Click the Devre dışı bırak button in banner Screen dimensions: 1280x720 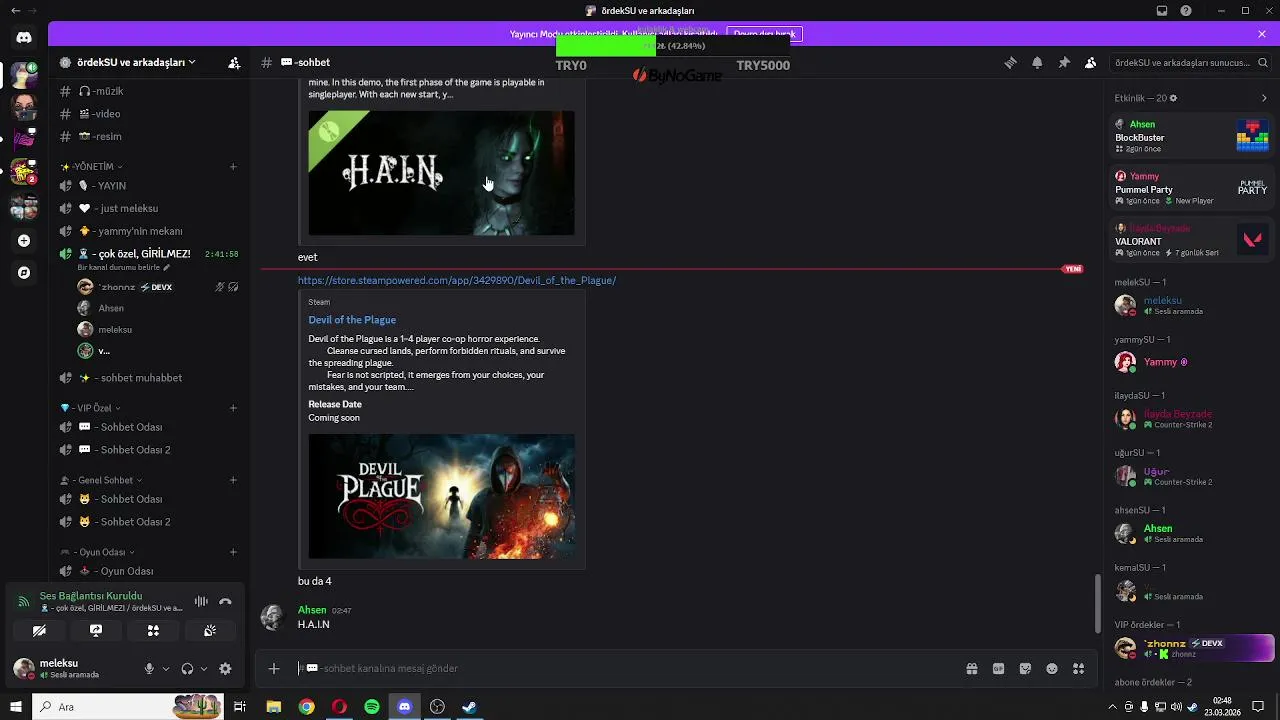[764, 34]
